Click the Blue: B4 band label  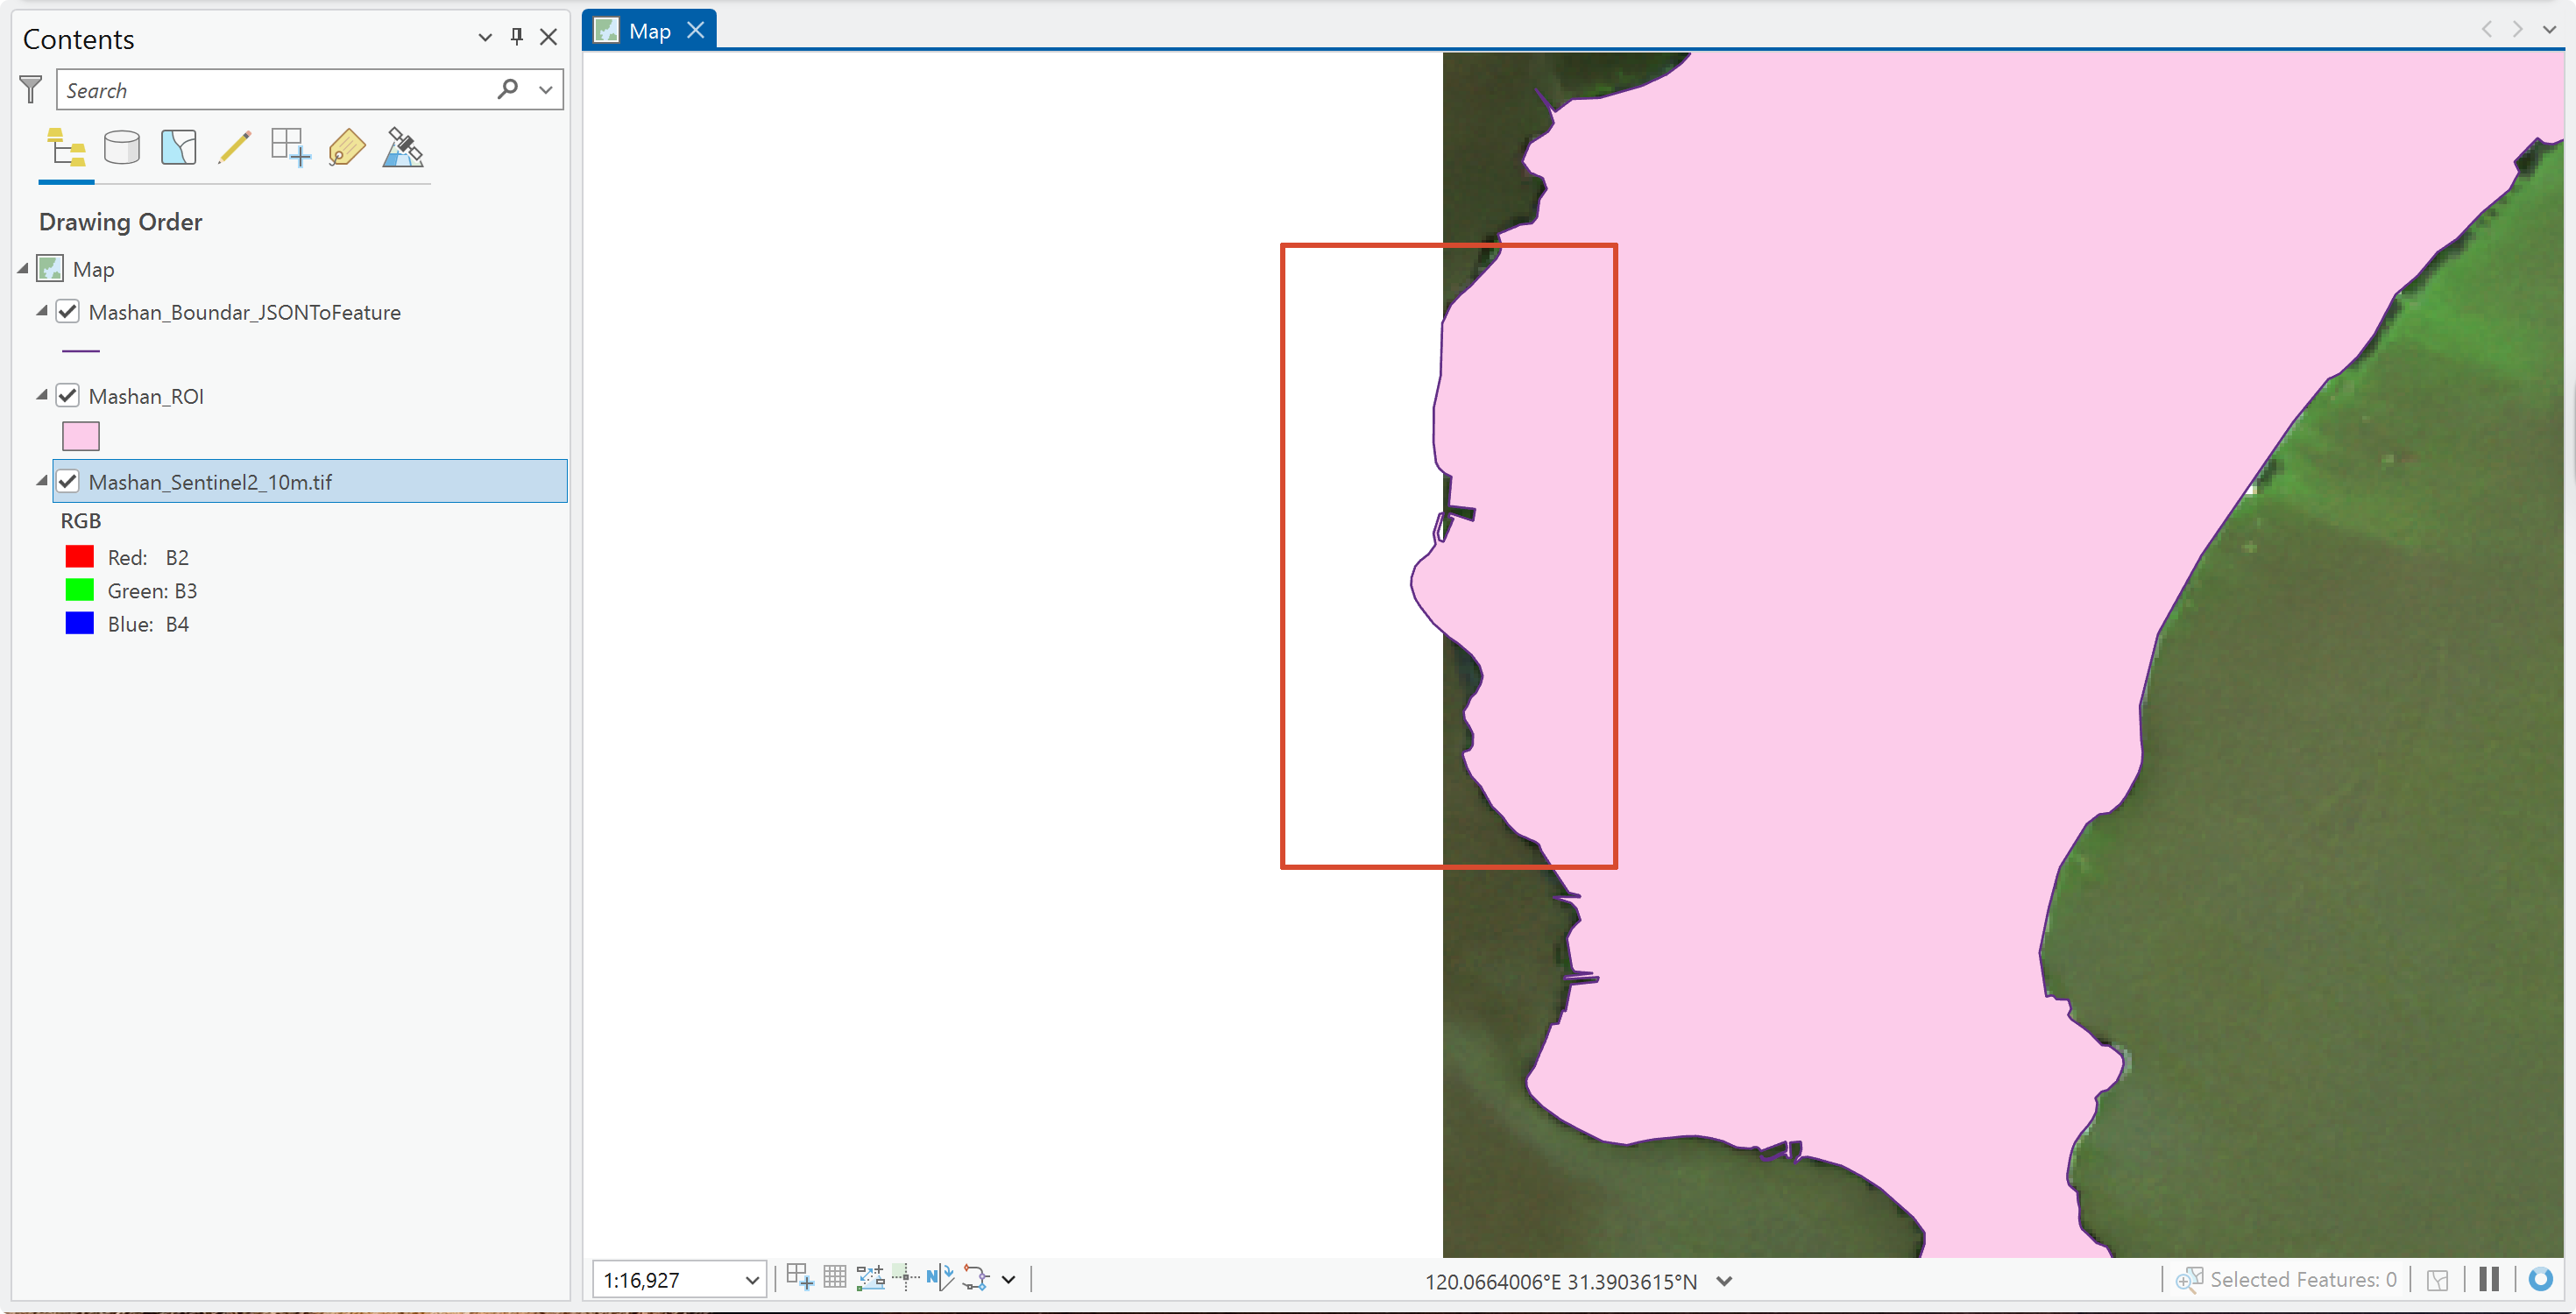148,625
